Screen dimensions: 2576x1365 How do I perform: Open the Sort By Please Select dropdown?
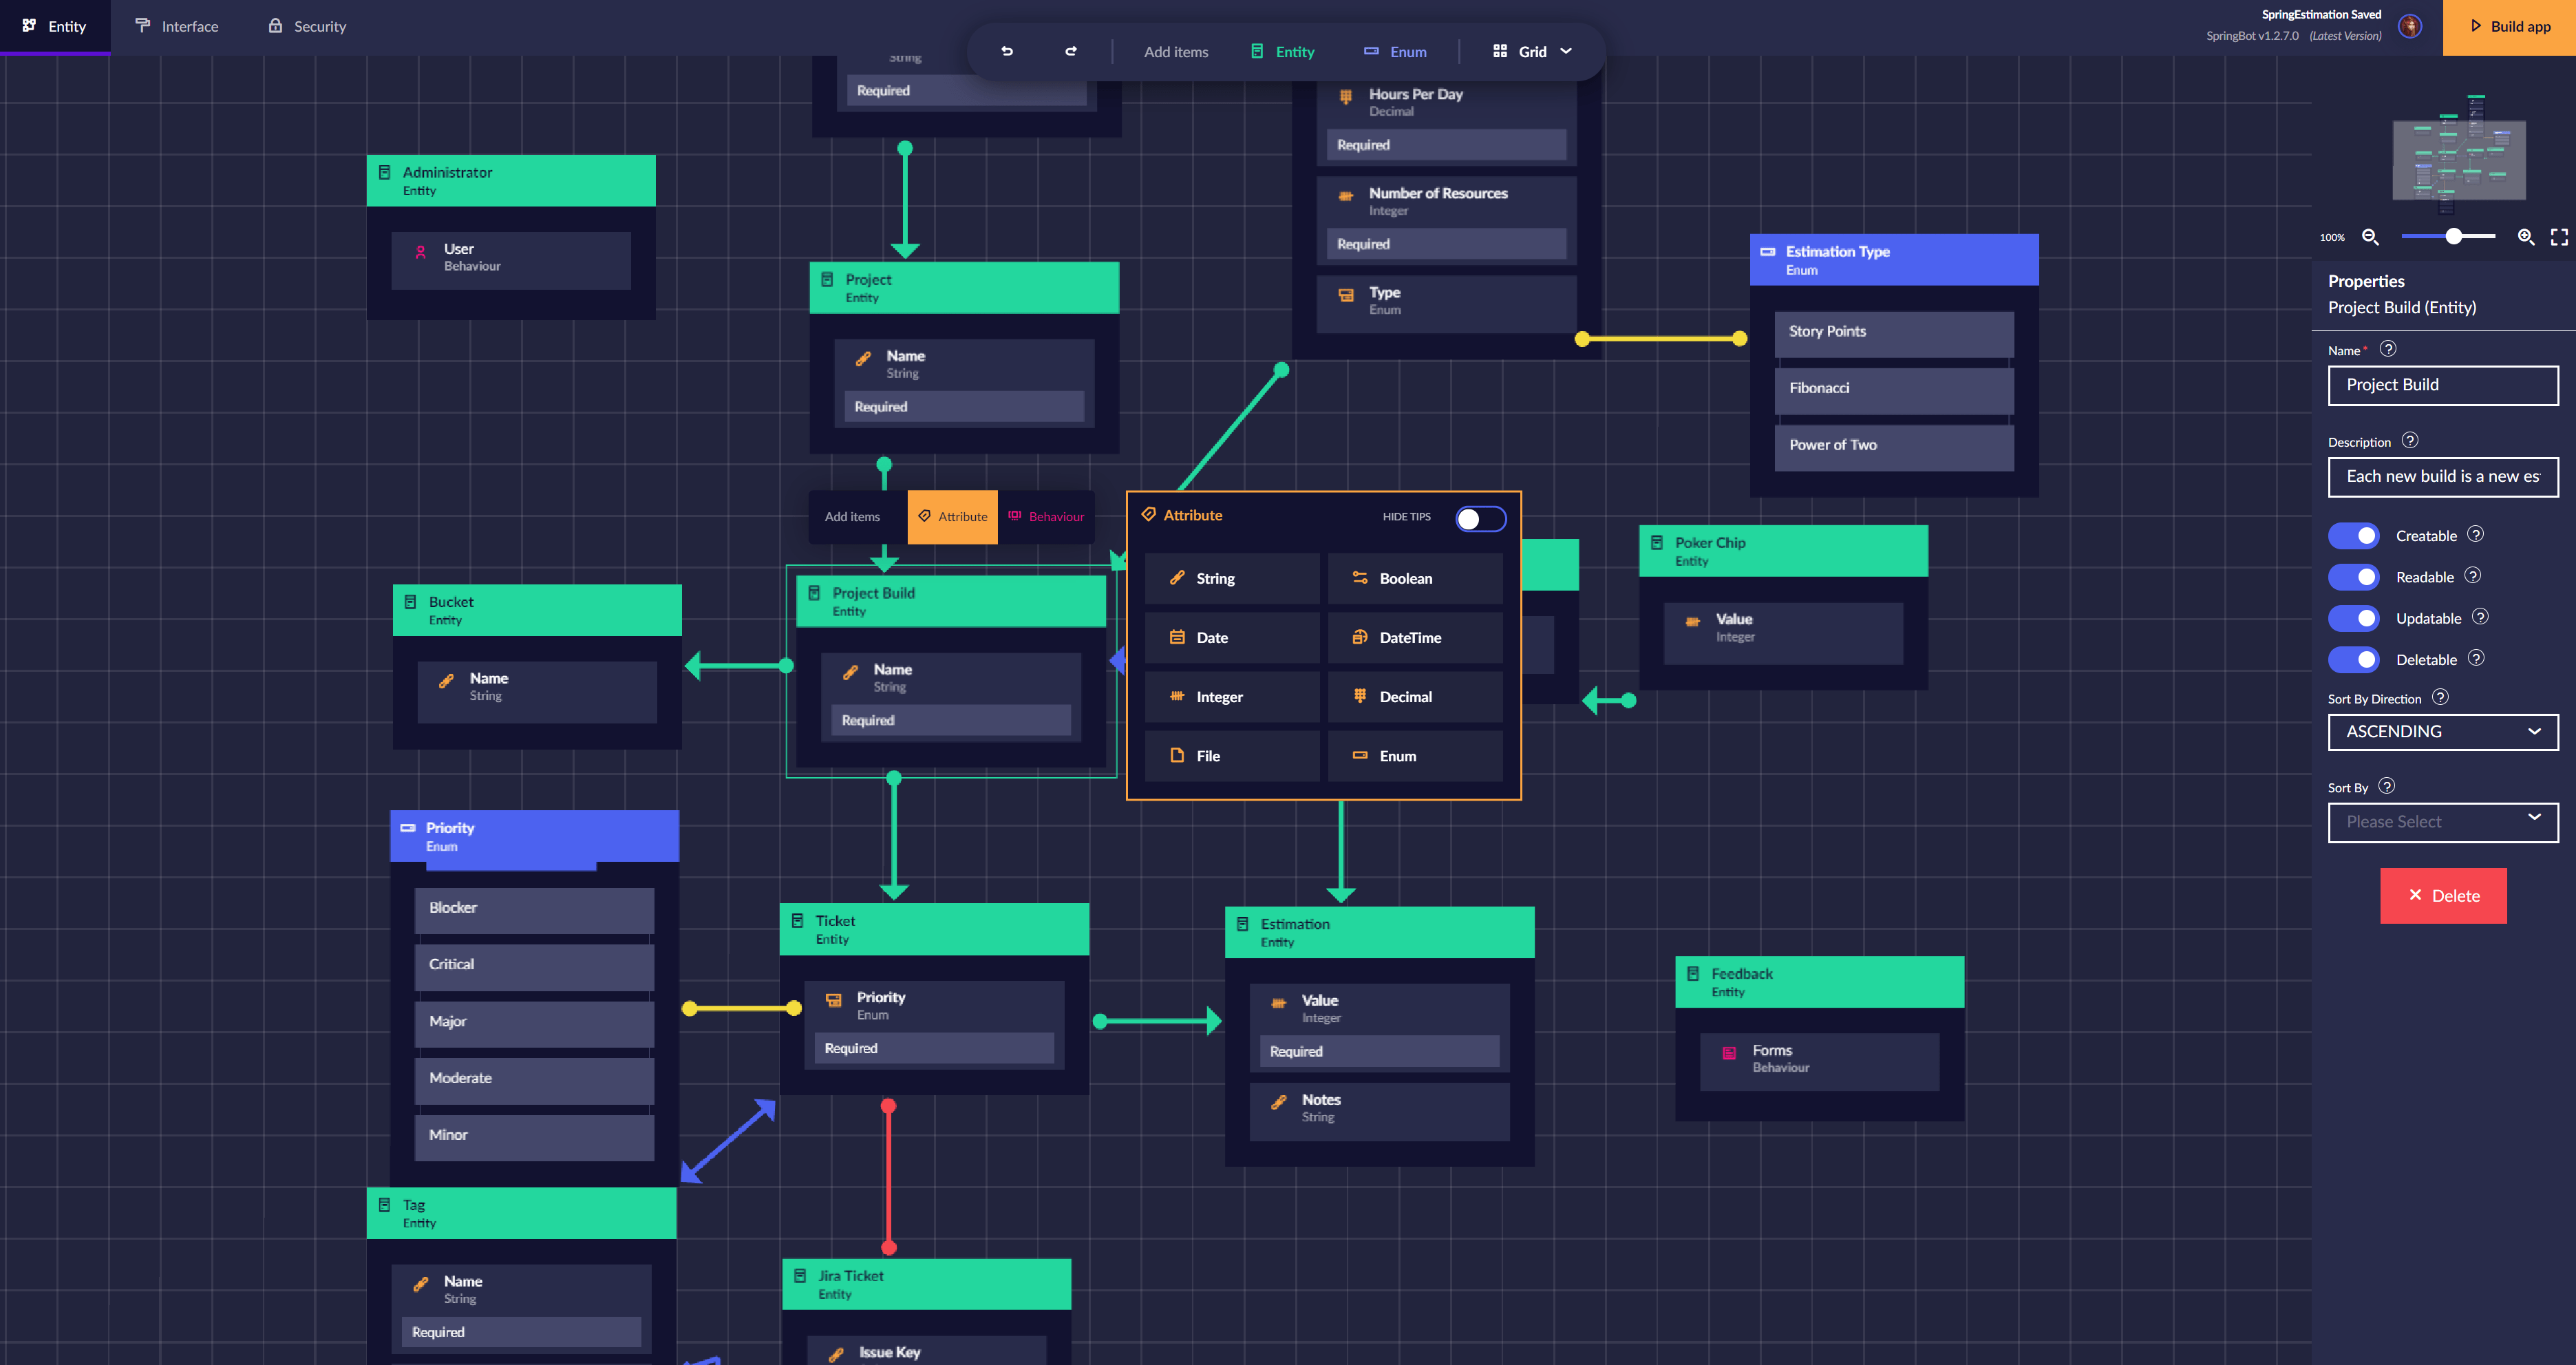pyautogui.click(x=2443, y=822)
